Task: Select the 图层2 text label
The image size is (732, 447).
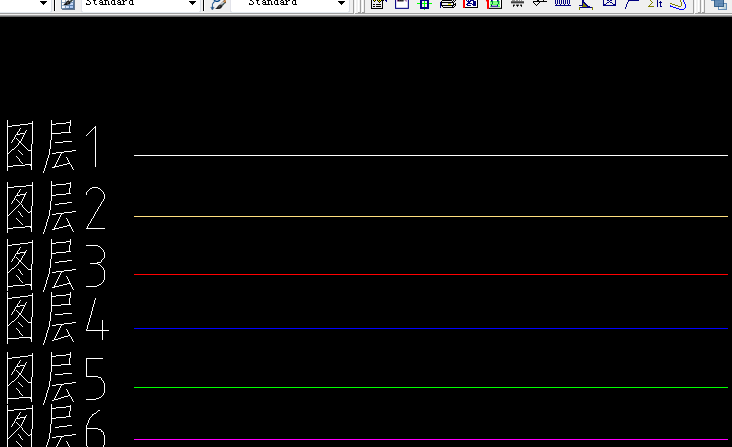Action: pos(56,207)
